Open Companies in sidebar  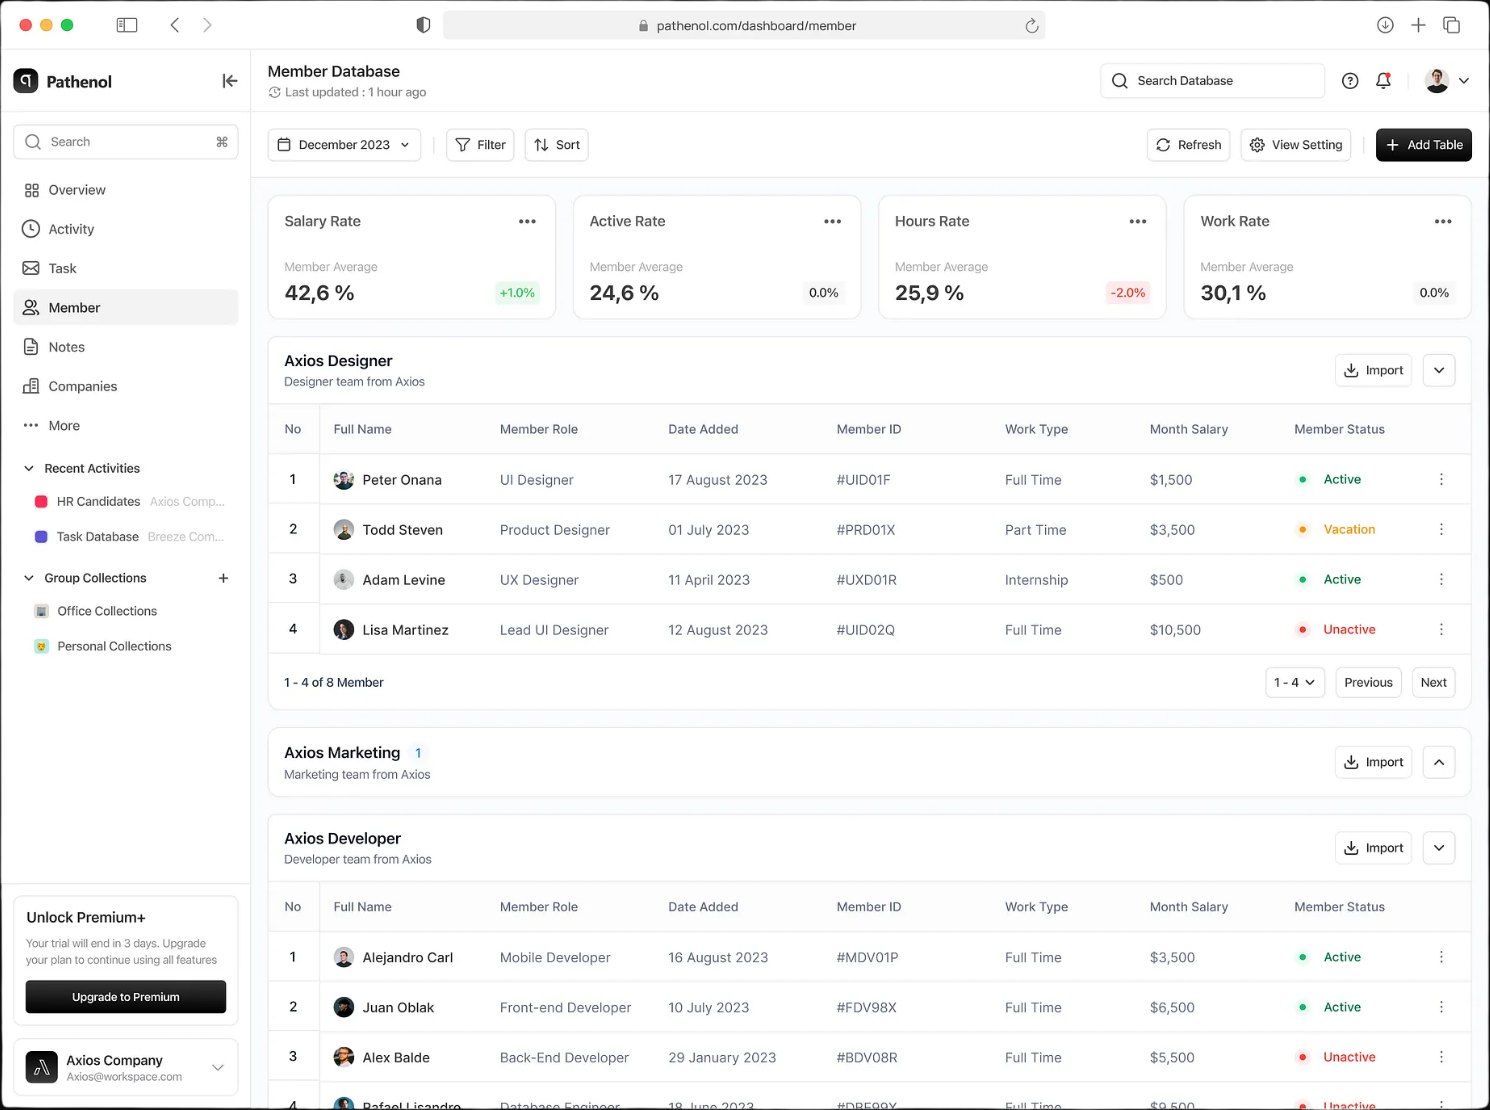126,386
